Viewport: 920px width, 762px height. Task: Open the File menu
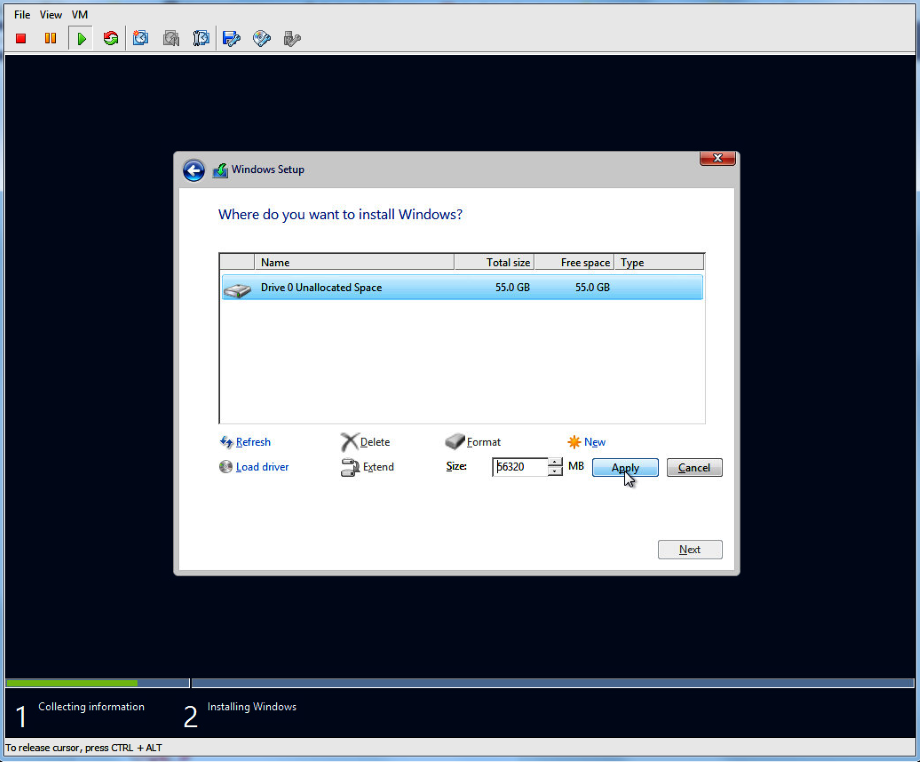pos(22,15)
